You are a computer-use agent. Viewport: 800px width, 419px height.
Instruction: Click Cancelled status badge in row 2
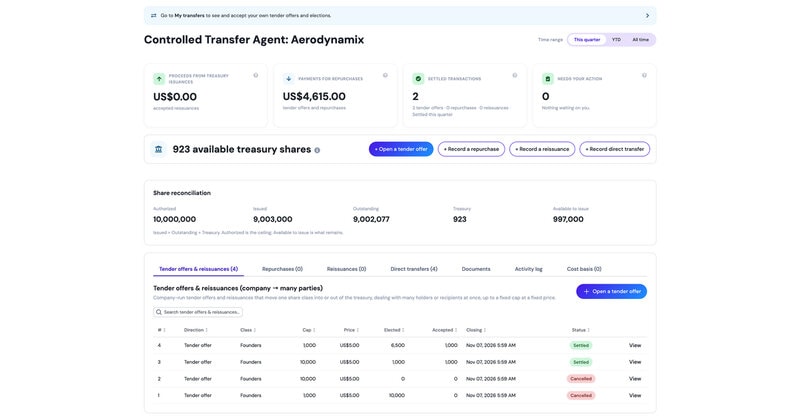(581, 379)
